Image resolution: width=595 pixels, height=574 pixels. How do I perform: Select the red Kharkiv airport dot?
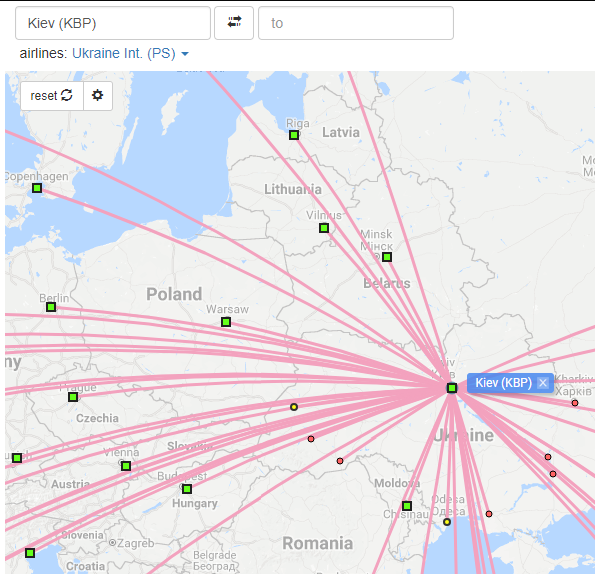coord(575,403)
